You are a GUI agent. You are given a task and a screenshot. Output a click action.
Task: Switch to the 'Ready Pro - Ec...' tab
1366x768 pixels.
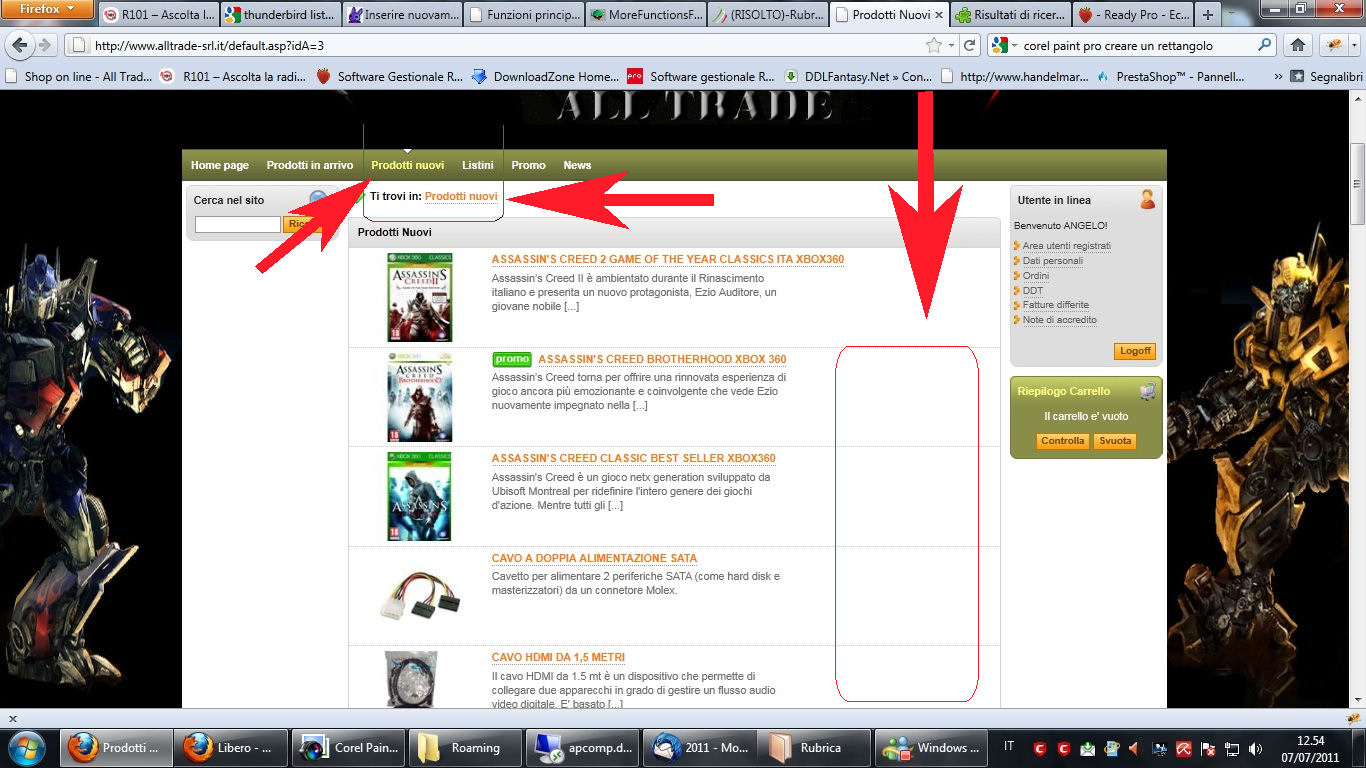(1134, 15)
